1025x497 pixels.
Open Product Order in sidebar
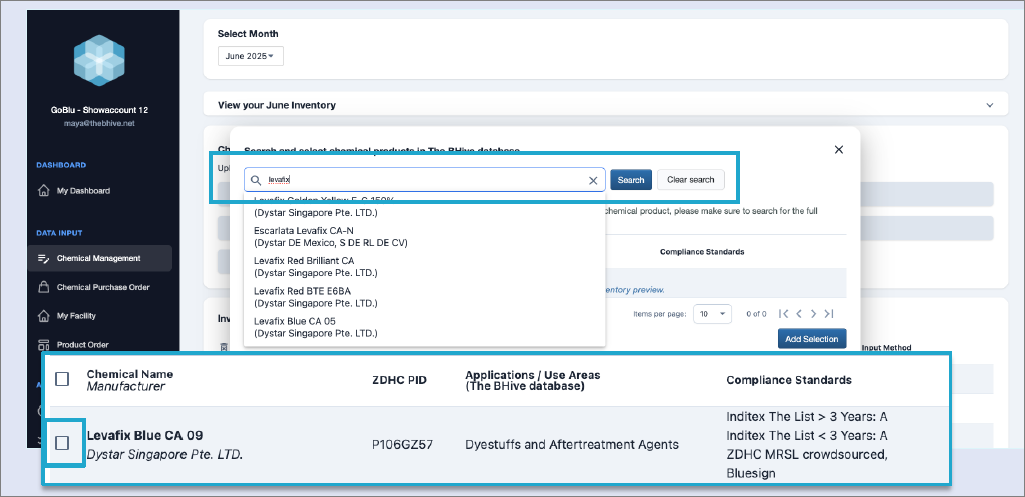tap(82, 345)
